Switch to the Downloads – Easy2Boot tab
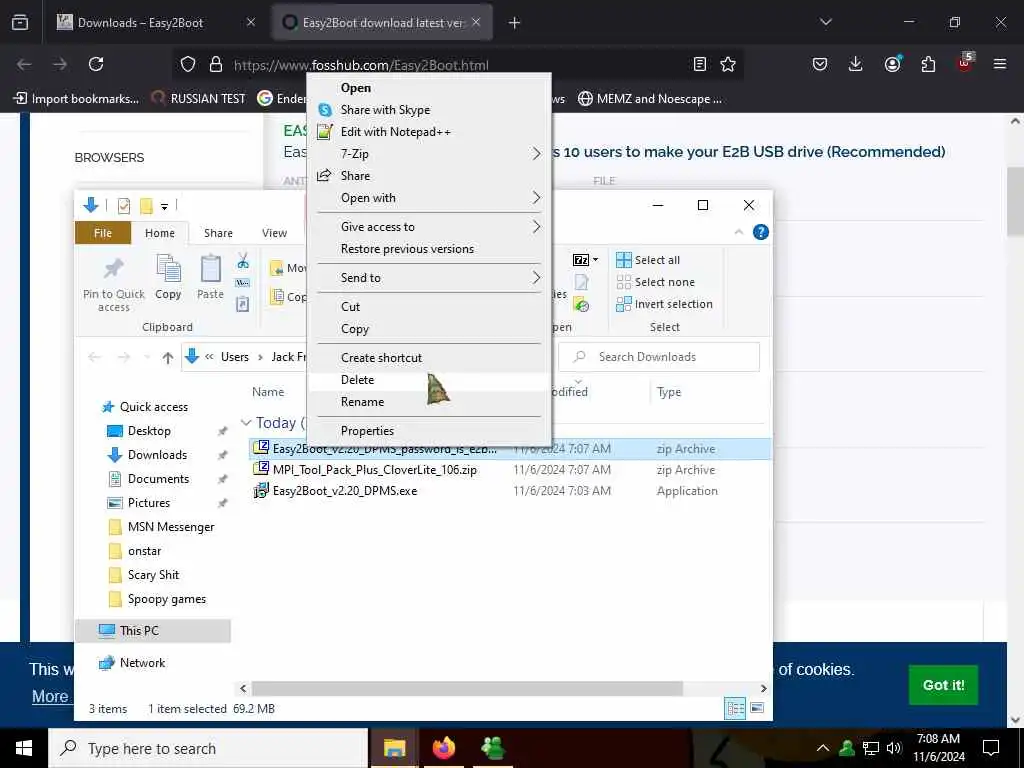Image resolution: width=1024 pixels, height=768 pixels. coord(155,23)
